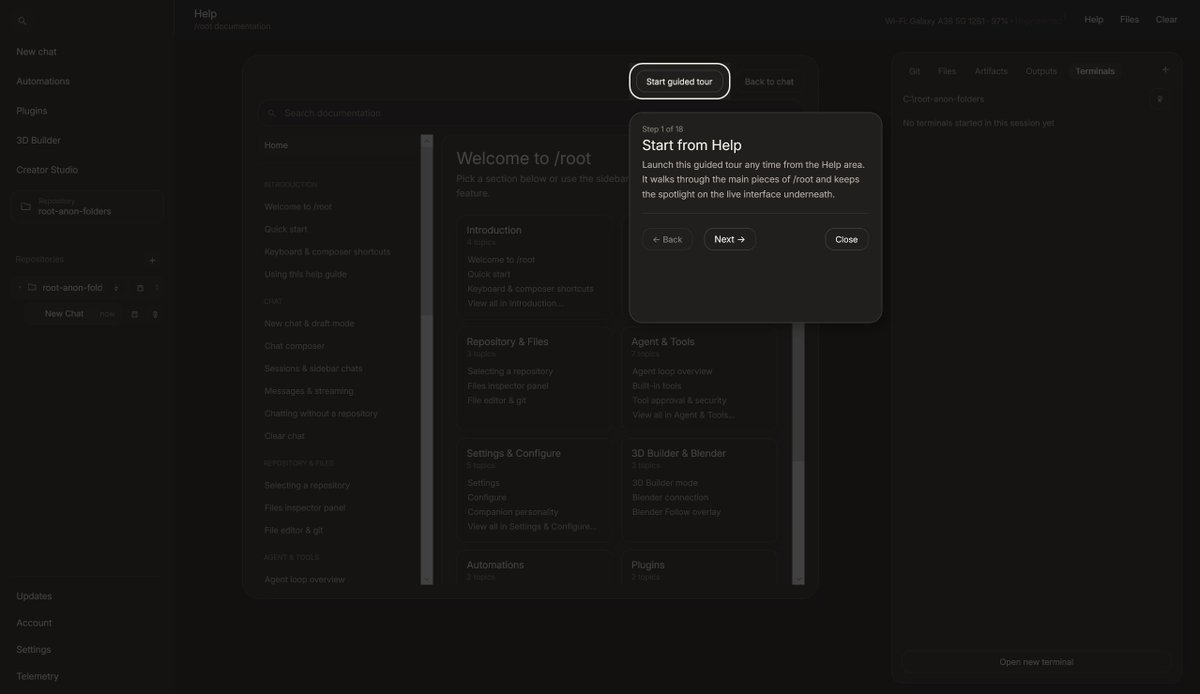Open New chat & draft mode doc
Screen dimensions: 1200x694
[x=309, y=323]
